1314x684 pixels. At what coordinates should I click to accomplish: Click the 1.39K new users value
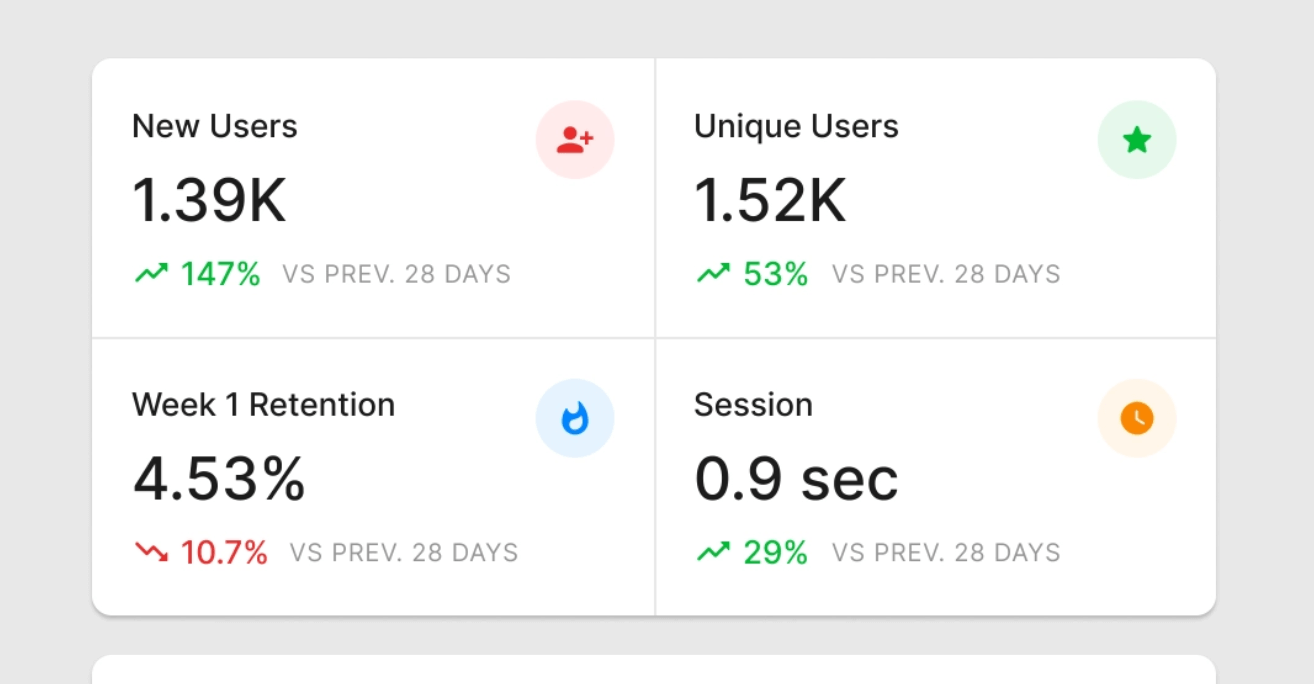pyautogui.click(x=209, y=201)
